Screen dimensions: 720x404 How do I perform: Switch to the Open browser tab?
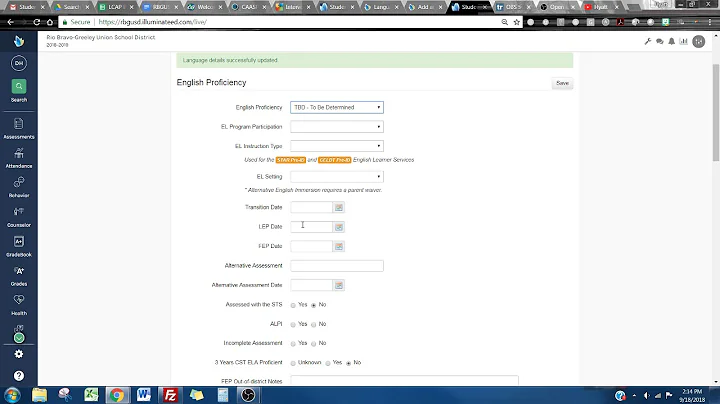click(557, 7)
